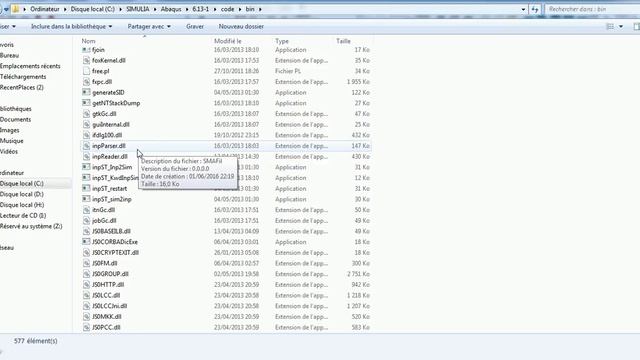The image size is (640, 360).
Task: Expand breadcrumb arrow after Abaqus
Action: [187, 9]
